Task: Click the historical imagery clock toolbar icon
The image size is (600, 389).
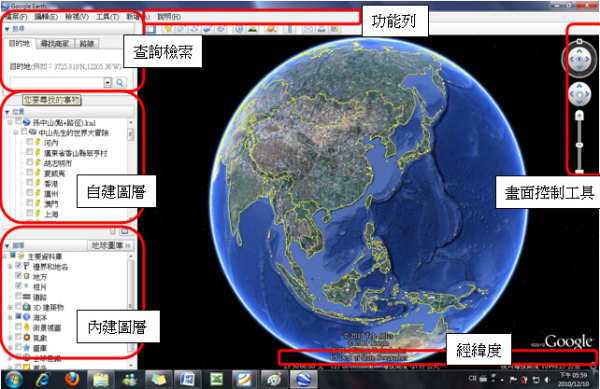Action: (239, 29)
